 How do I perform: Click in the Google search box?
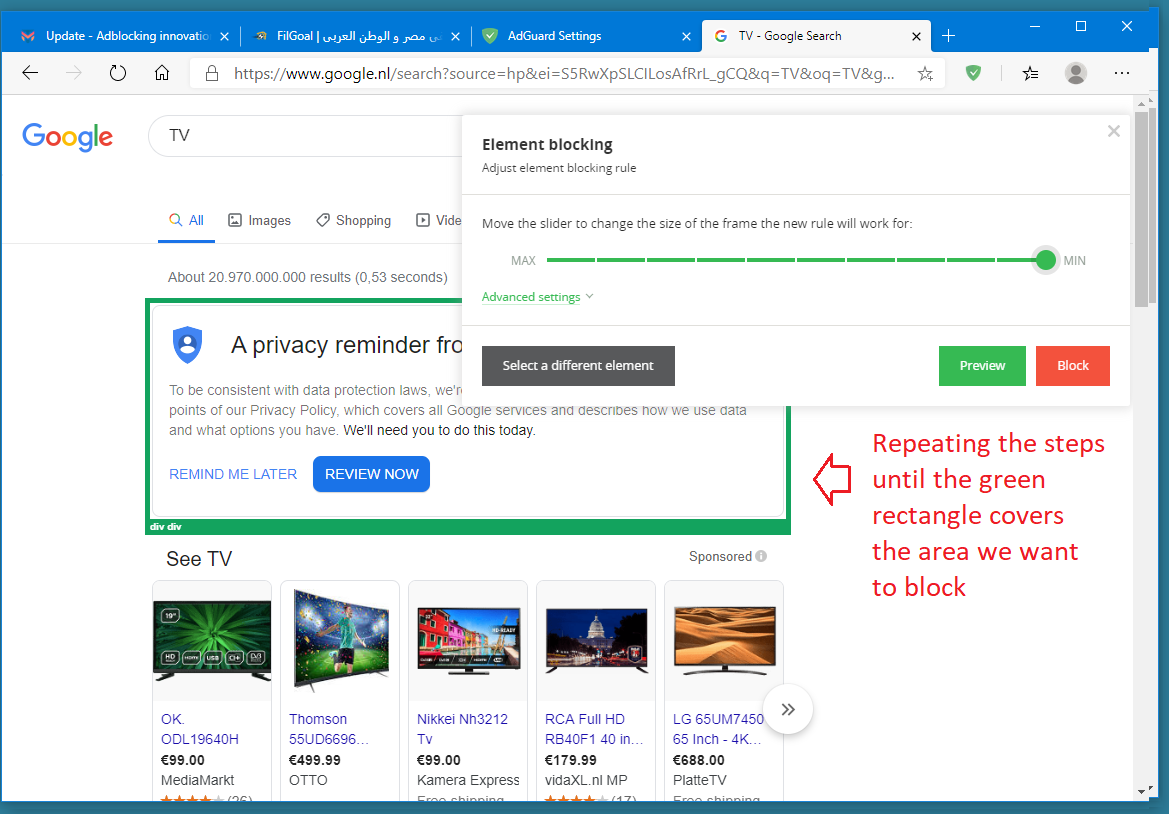306,135
